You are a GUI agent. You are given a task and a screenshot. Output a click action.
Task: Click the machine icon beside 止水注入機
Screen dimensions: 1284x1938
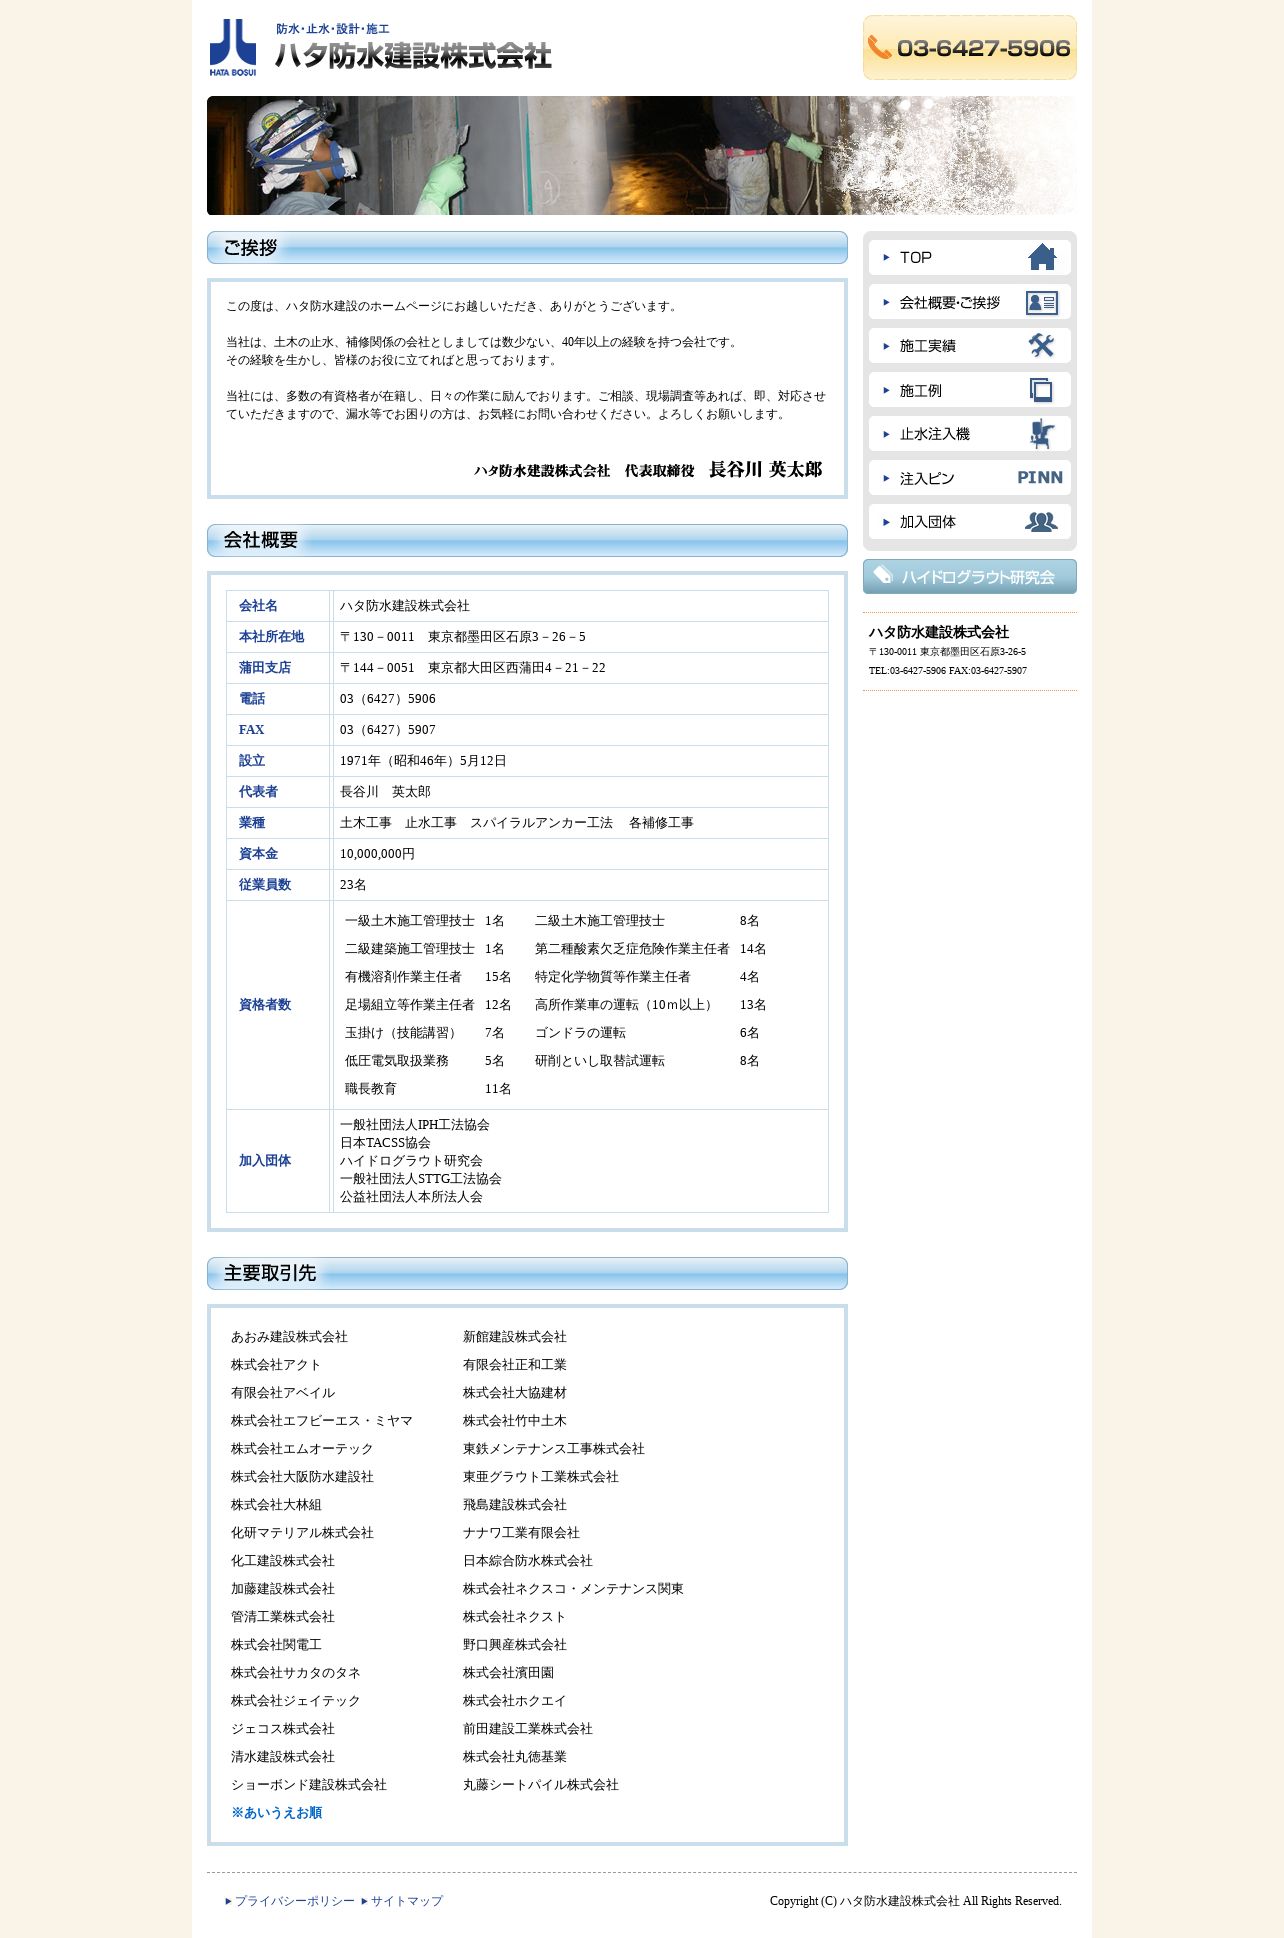click(1042, 434)
